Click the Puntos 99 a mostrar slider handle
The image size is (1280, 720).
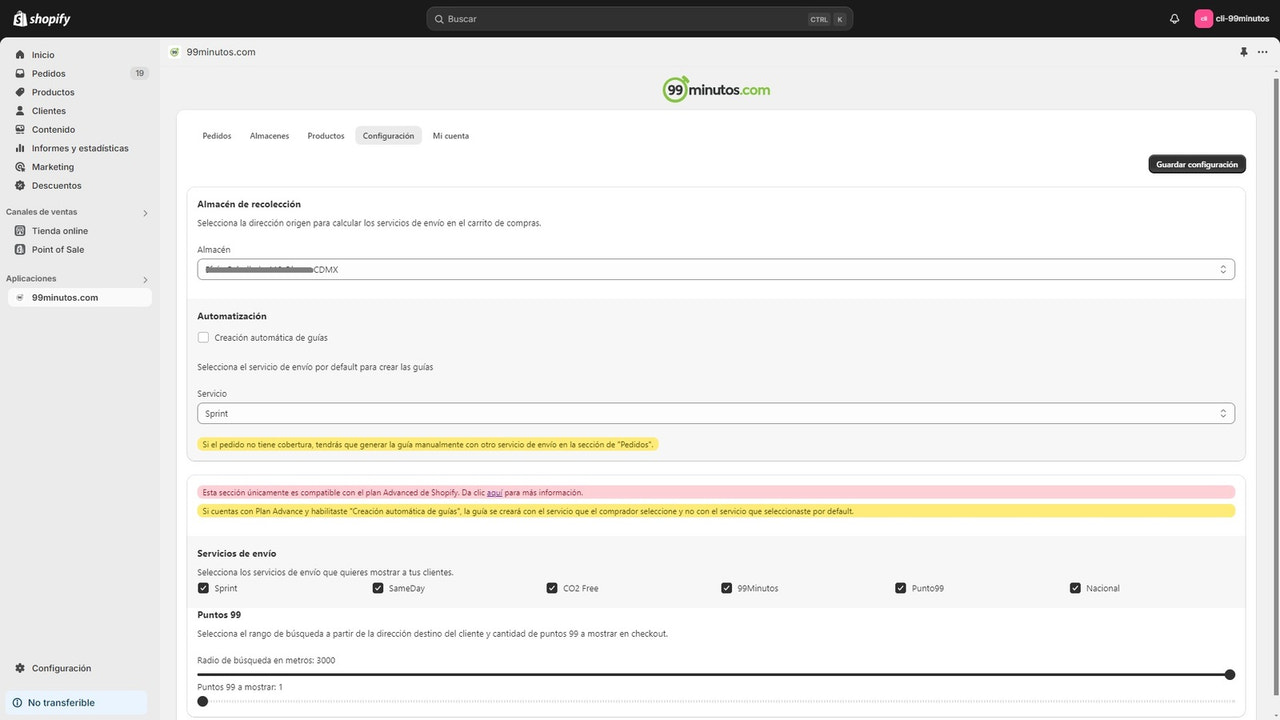click(203, 701)
